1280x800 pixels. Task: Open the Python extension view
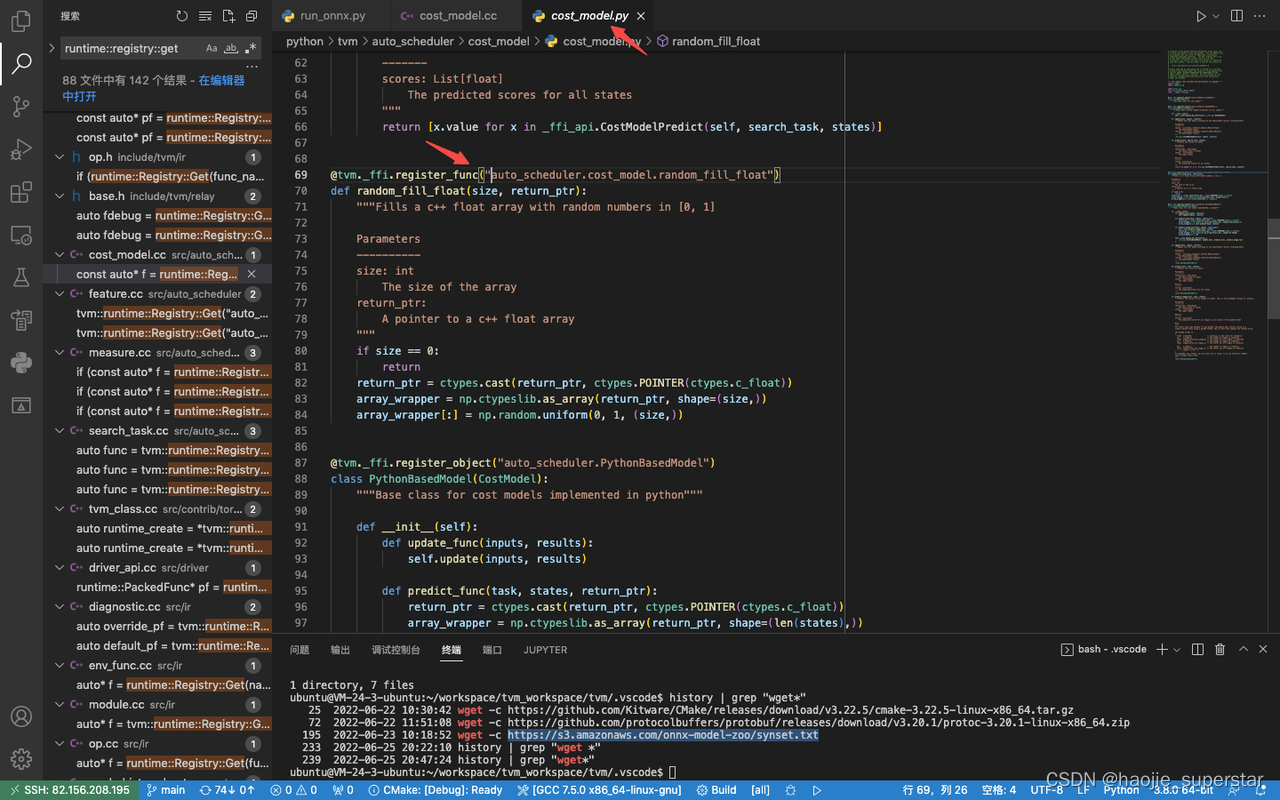(x=21, y=362)
